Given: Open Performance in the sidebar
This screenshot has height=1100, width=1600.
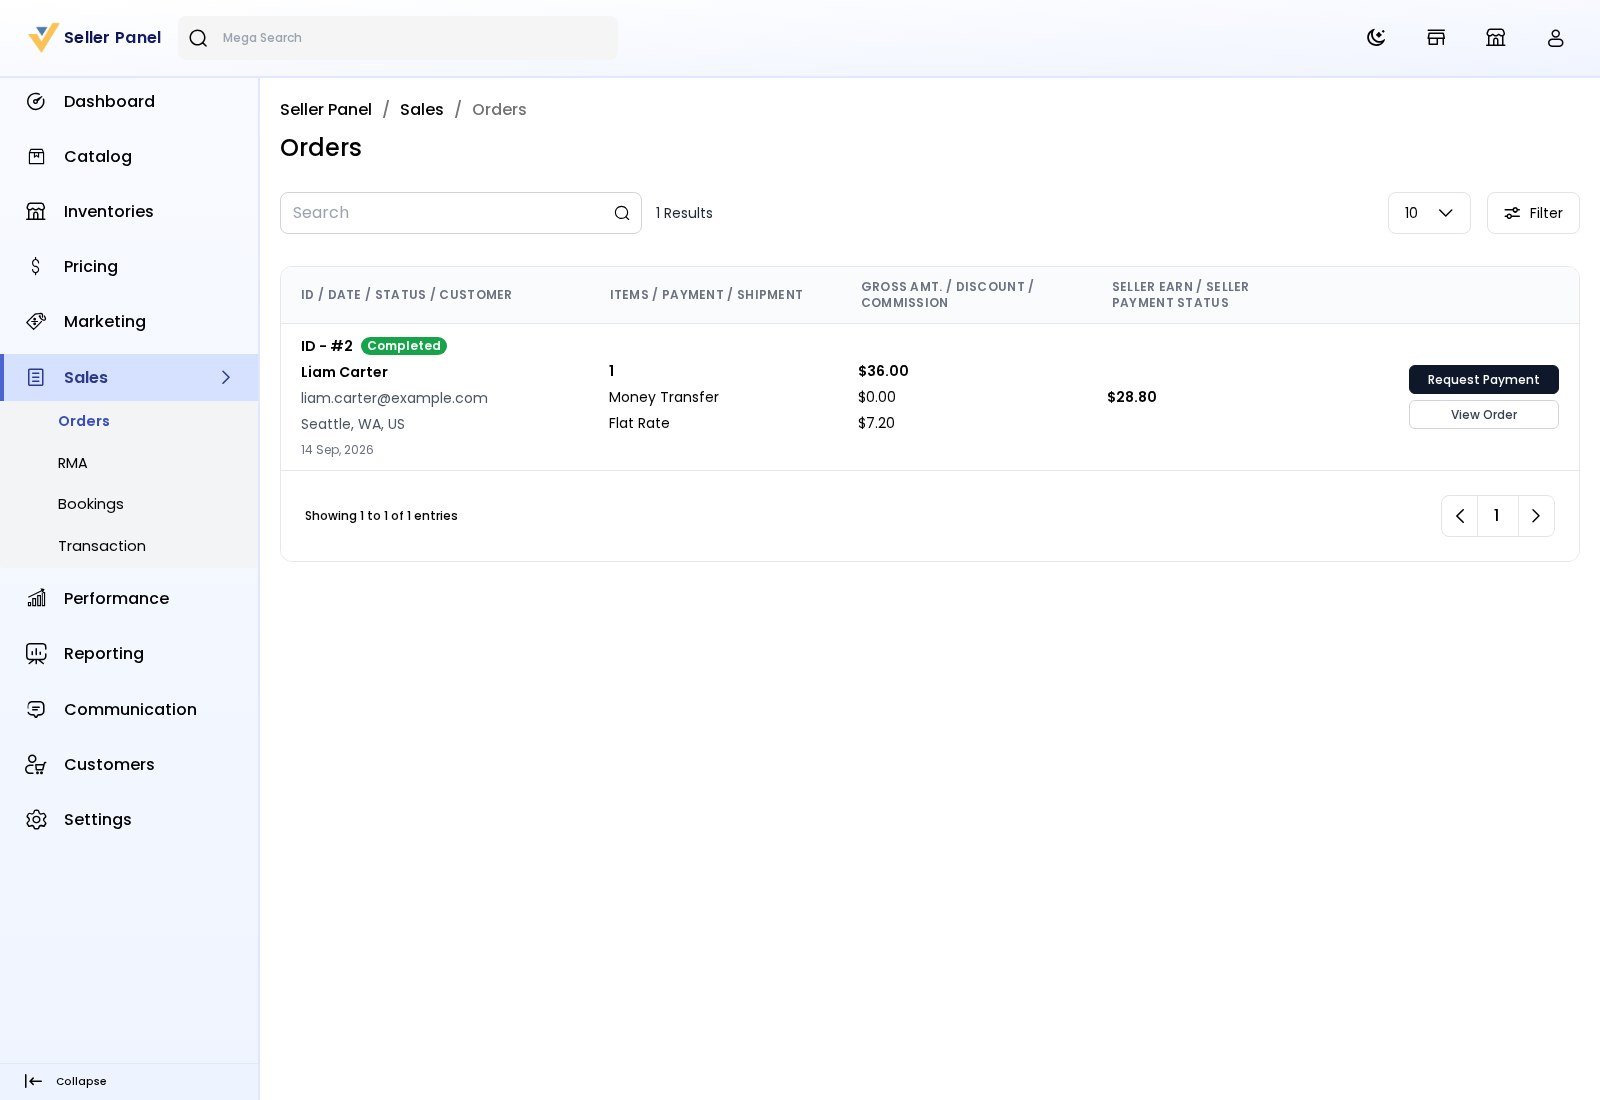Looking at the screenshot, I should [x=129, y=598].
